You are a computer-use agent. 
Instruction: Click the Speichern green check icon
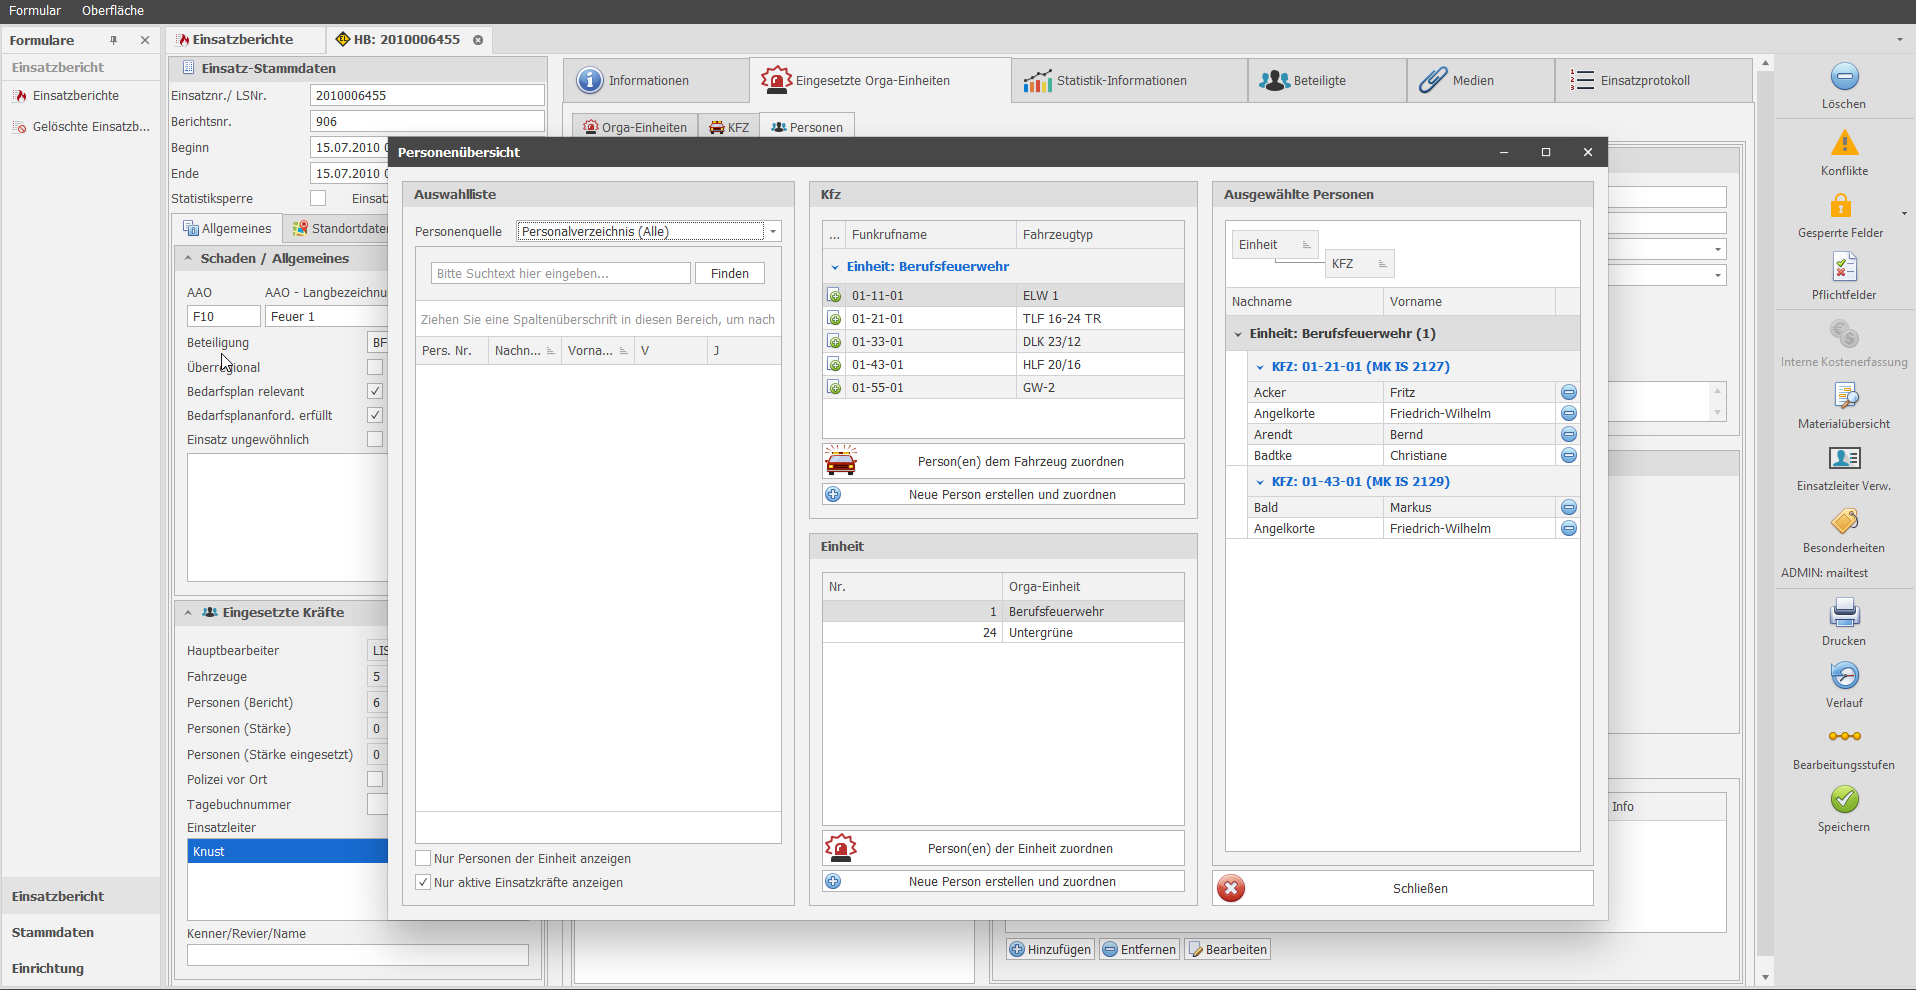coord(1844,800)
